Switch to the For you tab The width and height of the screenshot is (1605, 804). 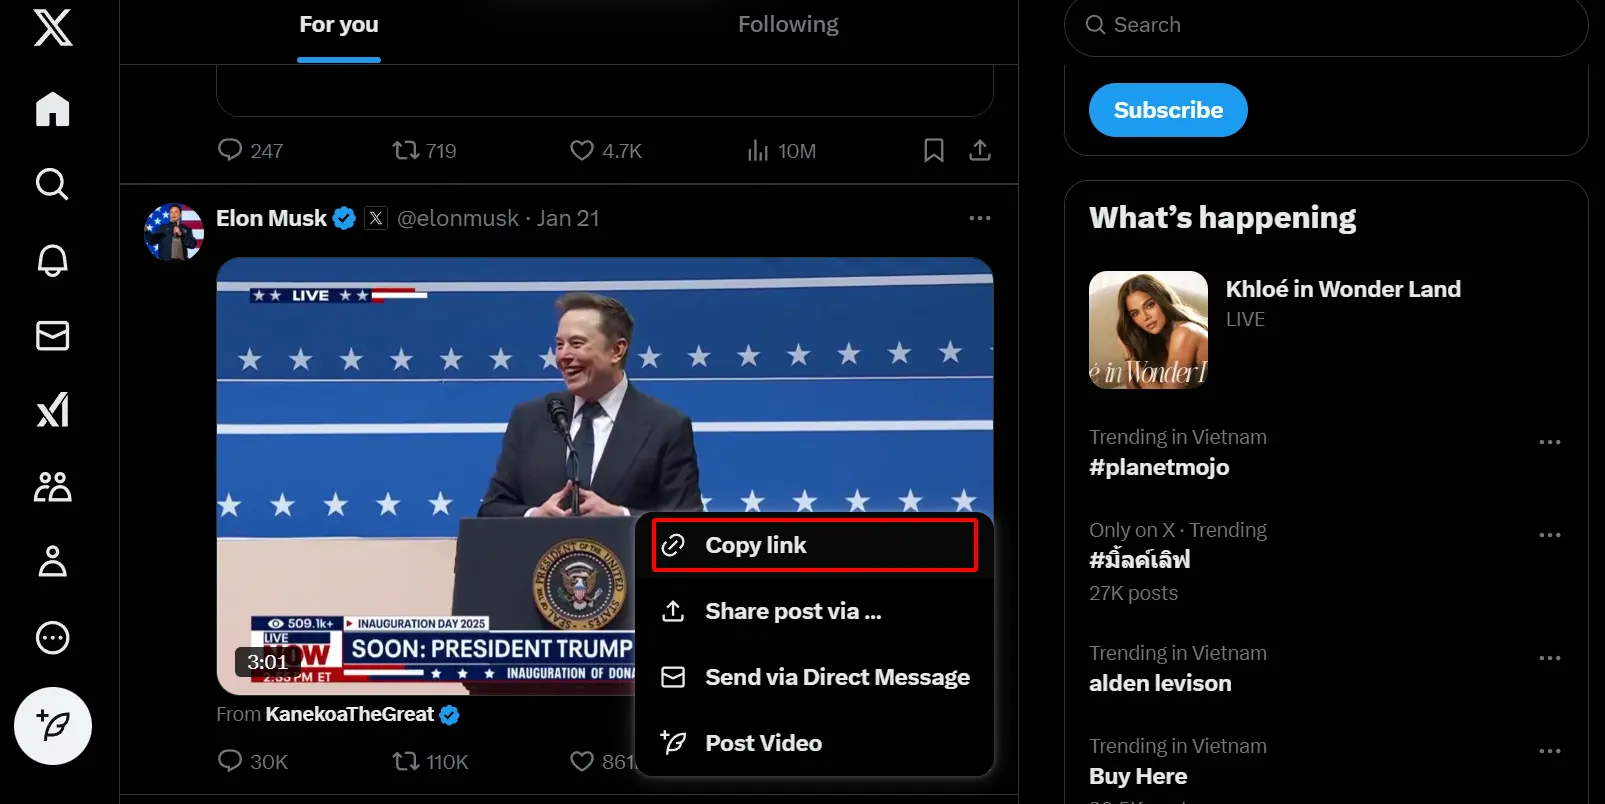[x=339, y=25]
